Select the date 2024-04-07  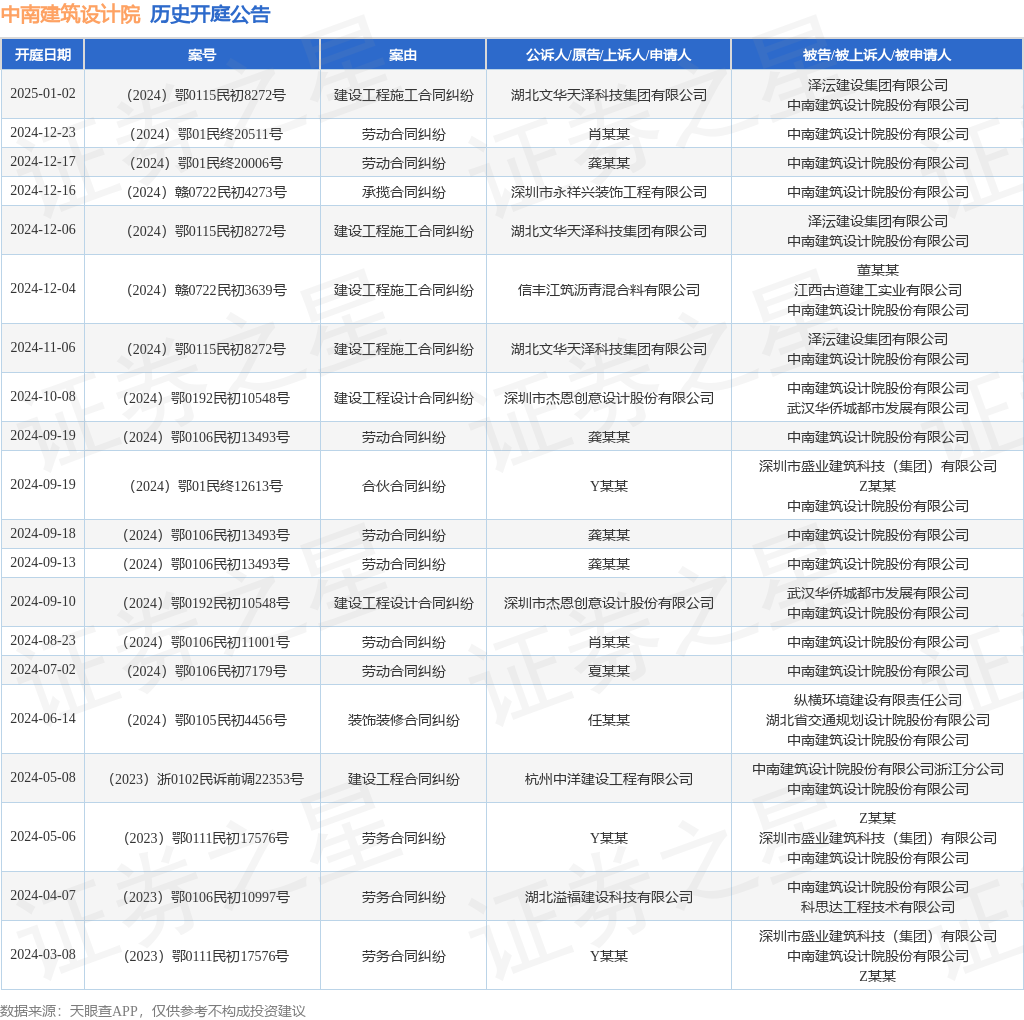(42, 895)
